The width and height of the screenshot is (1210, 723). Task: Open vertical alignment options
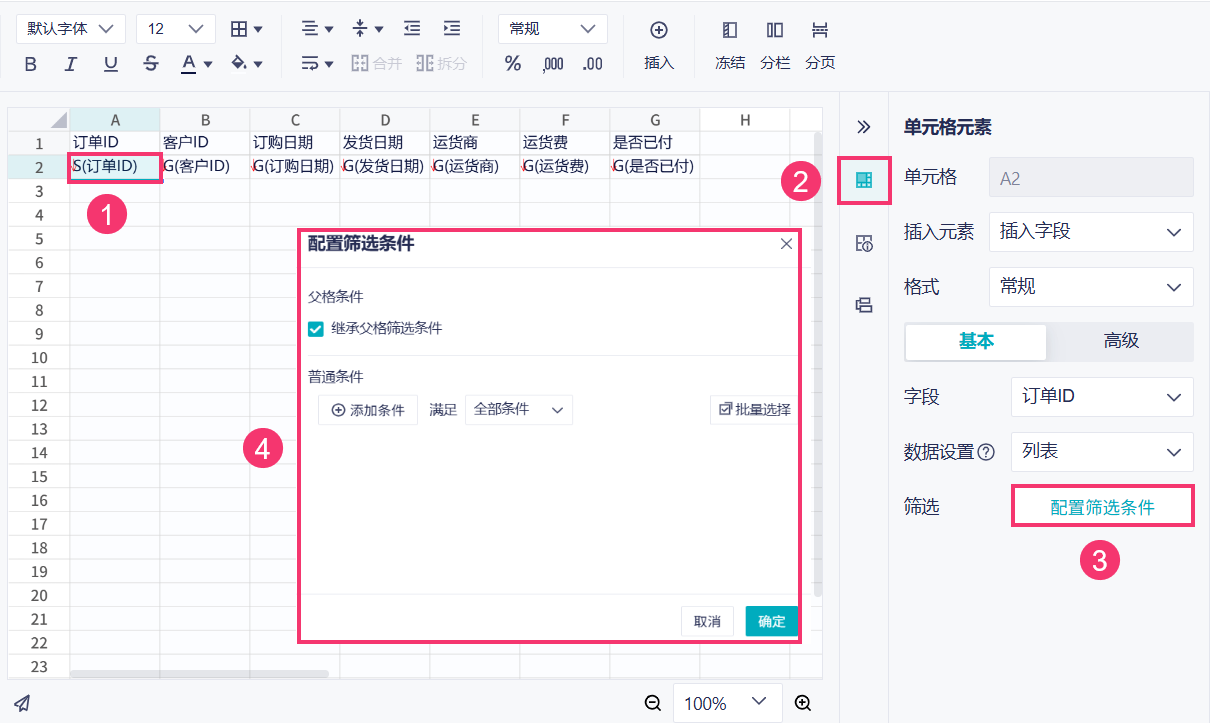368,29
